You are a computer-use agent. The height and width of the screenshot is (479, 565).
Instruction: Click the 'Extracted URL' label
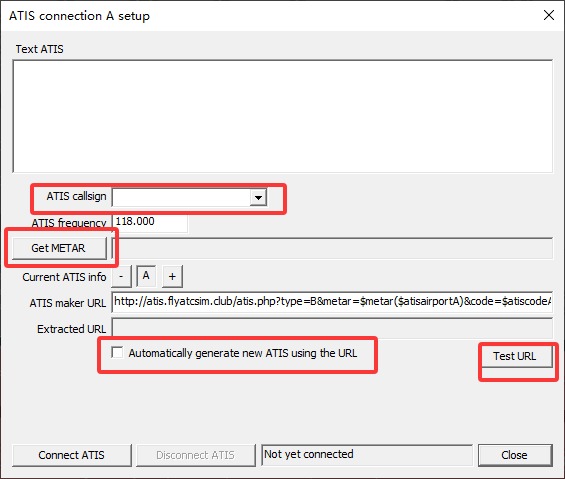pos(72,329)
